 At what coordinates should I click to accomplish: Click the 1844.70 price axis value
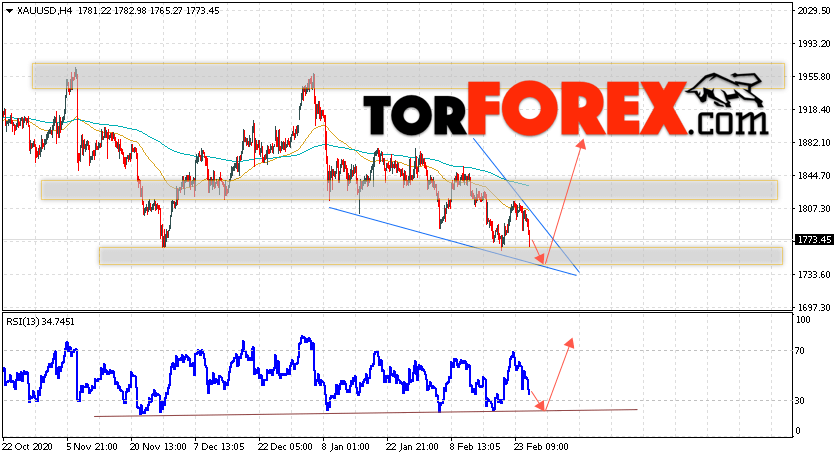(x=814, y=175)
